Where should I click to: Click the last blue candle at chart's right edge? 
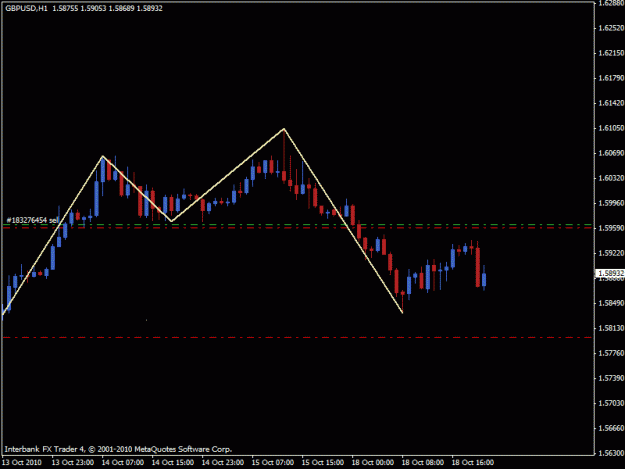(x=484, y=279)
